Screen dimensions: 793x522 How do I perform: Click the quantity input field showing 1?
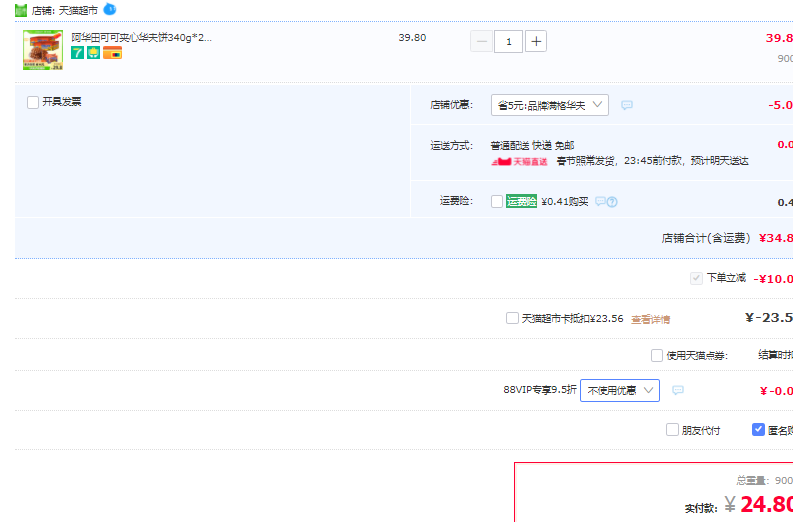click(x=508, y=41)
